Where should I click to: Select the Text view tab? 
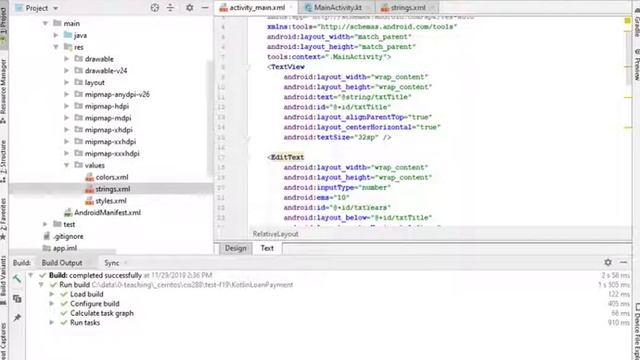tap(267, 248)
